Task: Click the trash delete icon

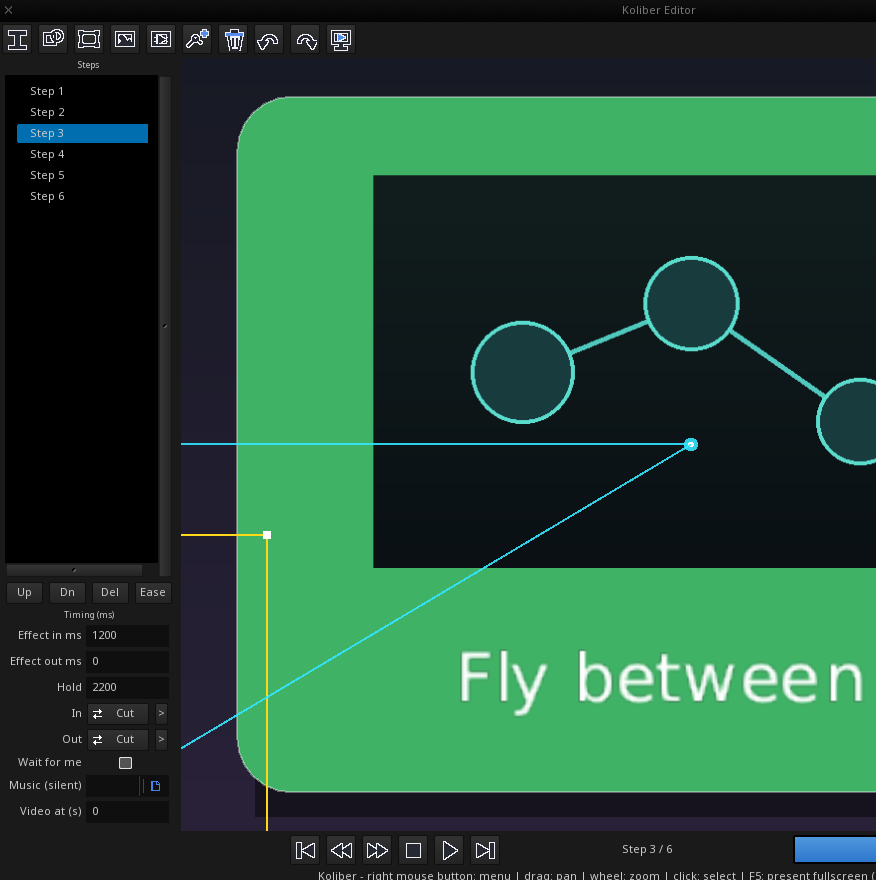Action: click(x=233, y=39)
